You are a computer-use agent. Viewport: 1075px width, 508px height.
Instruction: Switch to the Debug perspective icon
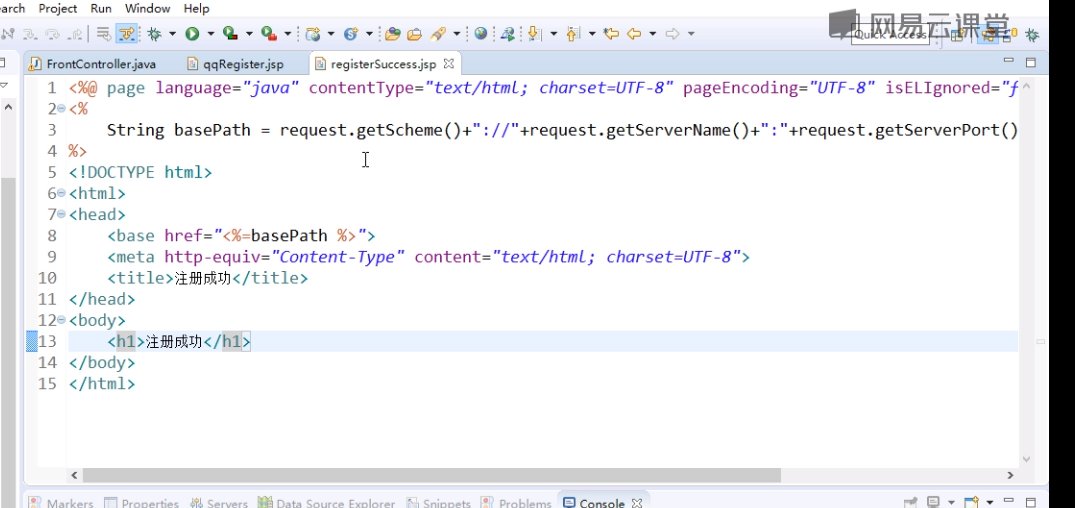pos(1032,35)
